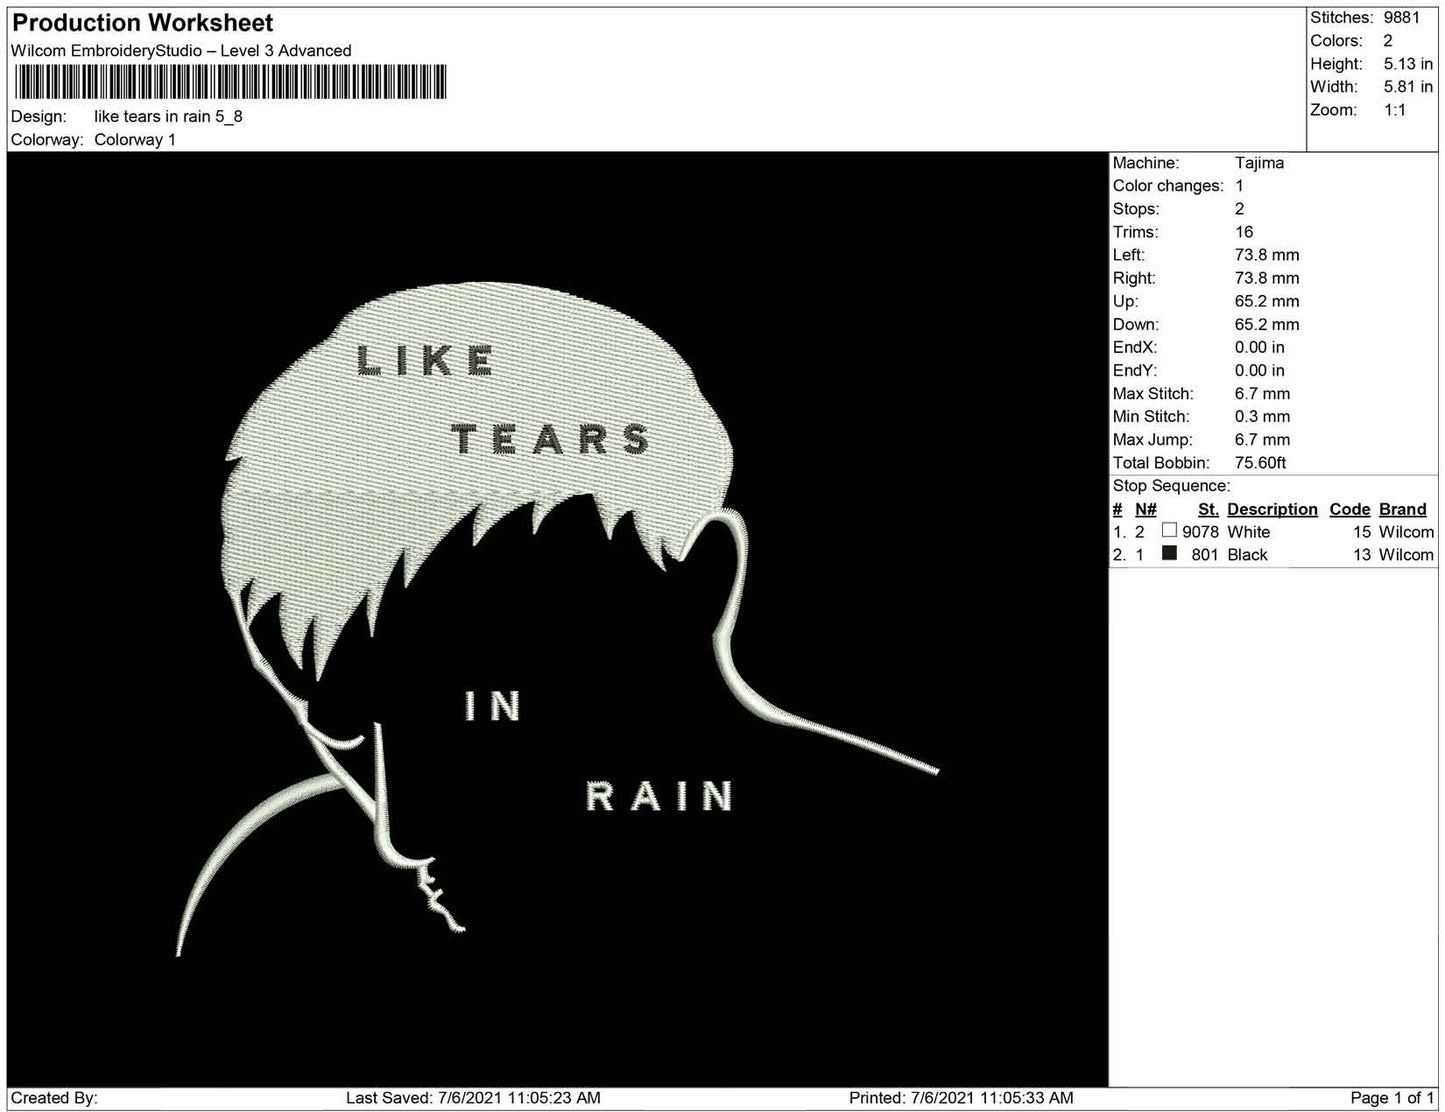Click the "Created By:" footer label
The image size is (1445, 1112).
(54, 1098)
